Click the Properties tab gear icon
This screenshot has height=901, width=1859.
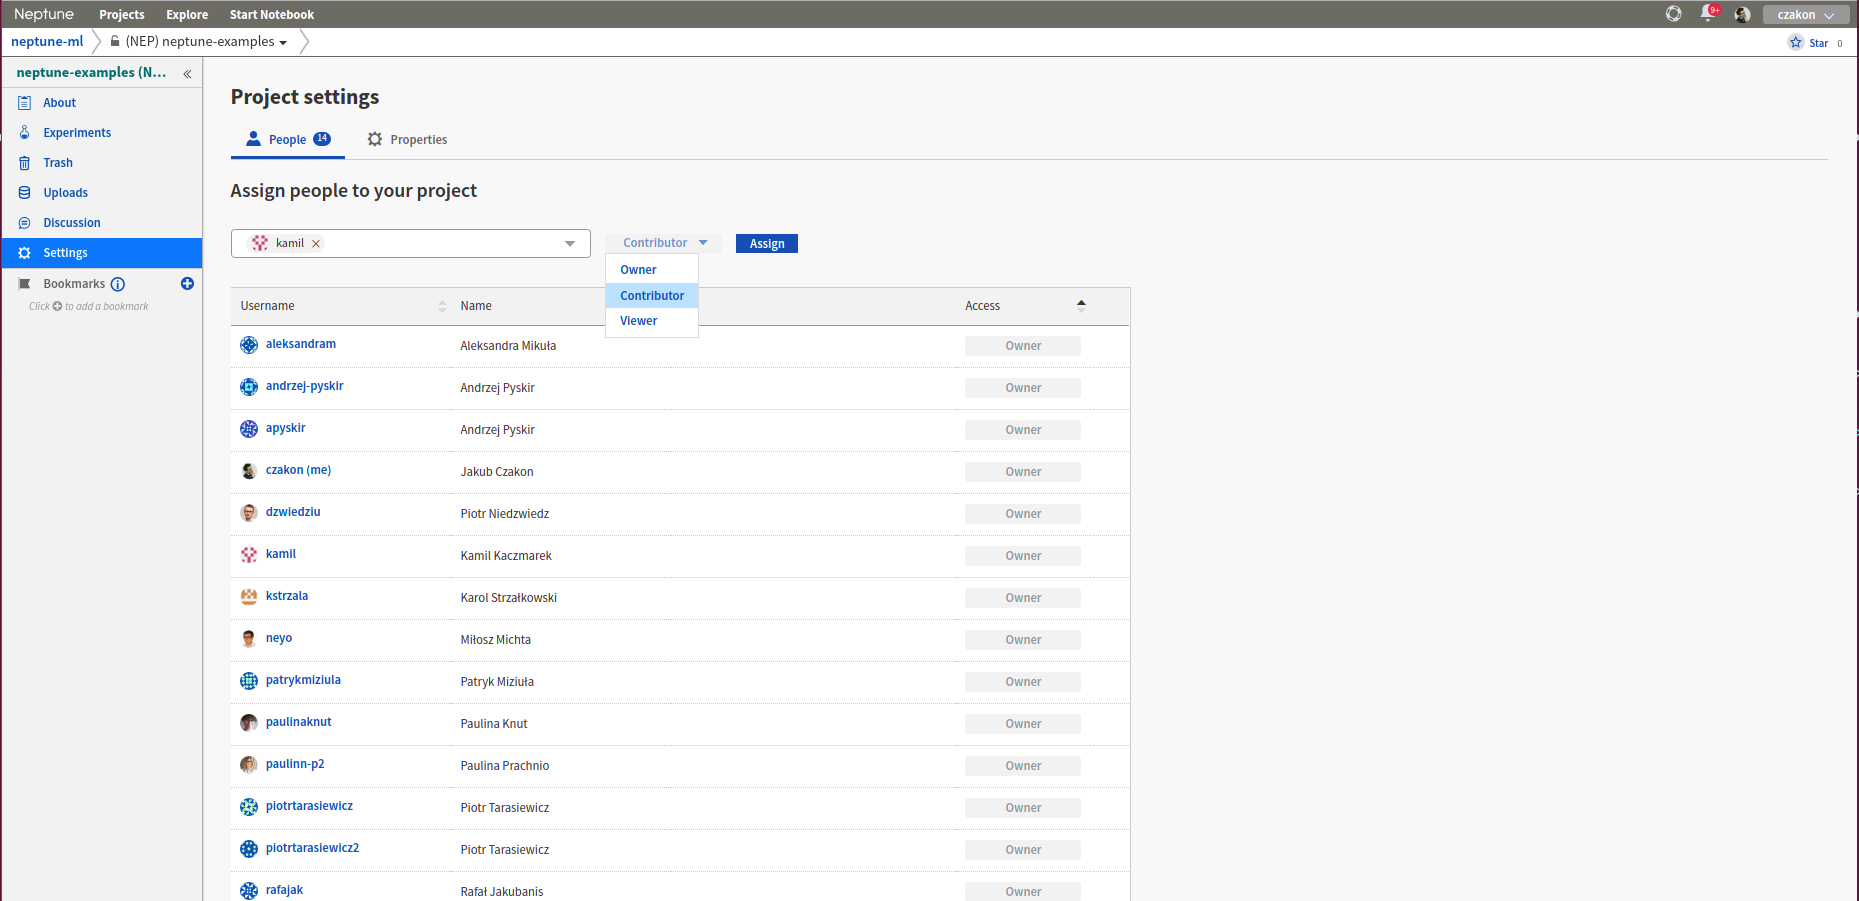coord(375,140)
